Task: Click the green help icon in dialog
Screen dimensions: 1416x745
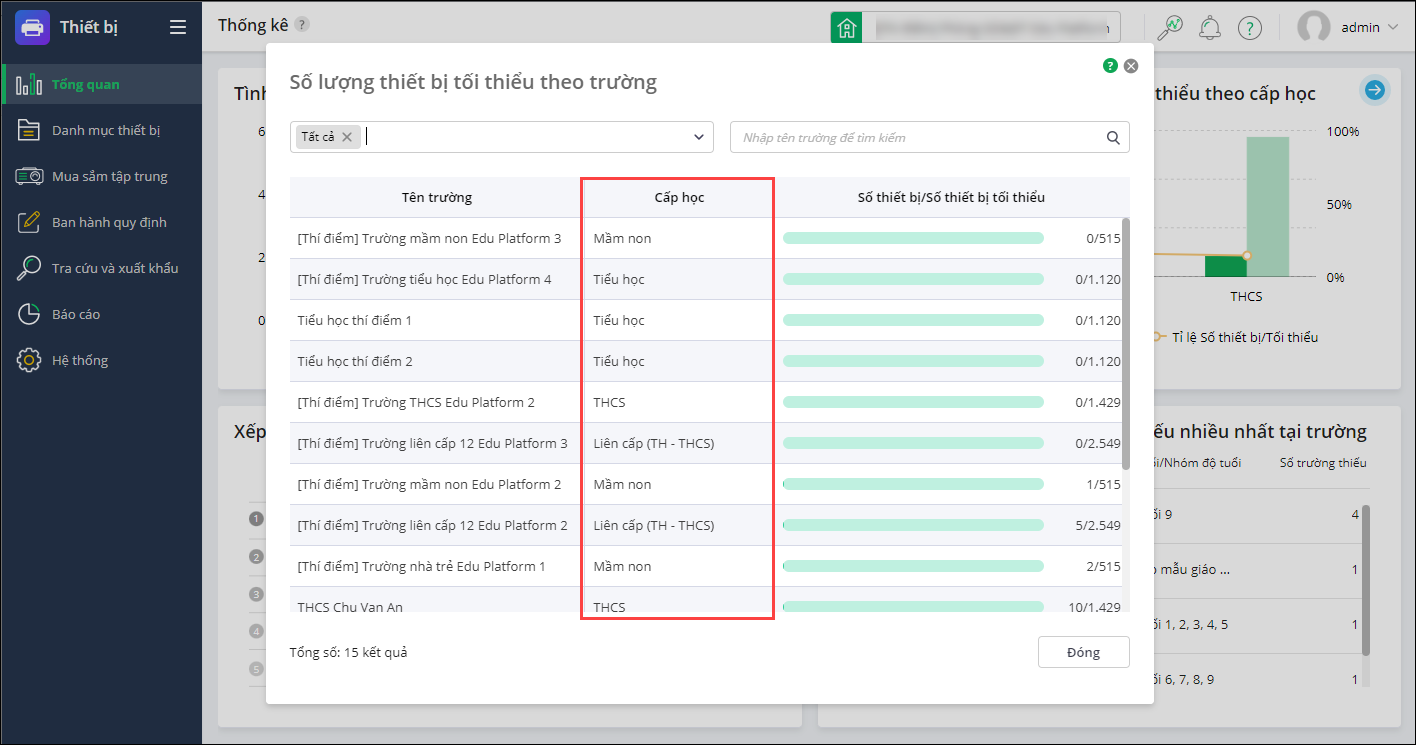Action: point(1110,66)
